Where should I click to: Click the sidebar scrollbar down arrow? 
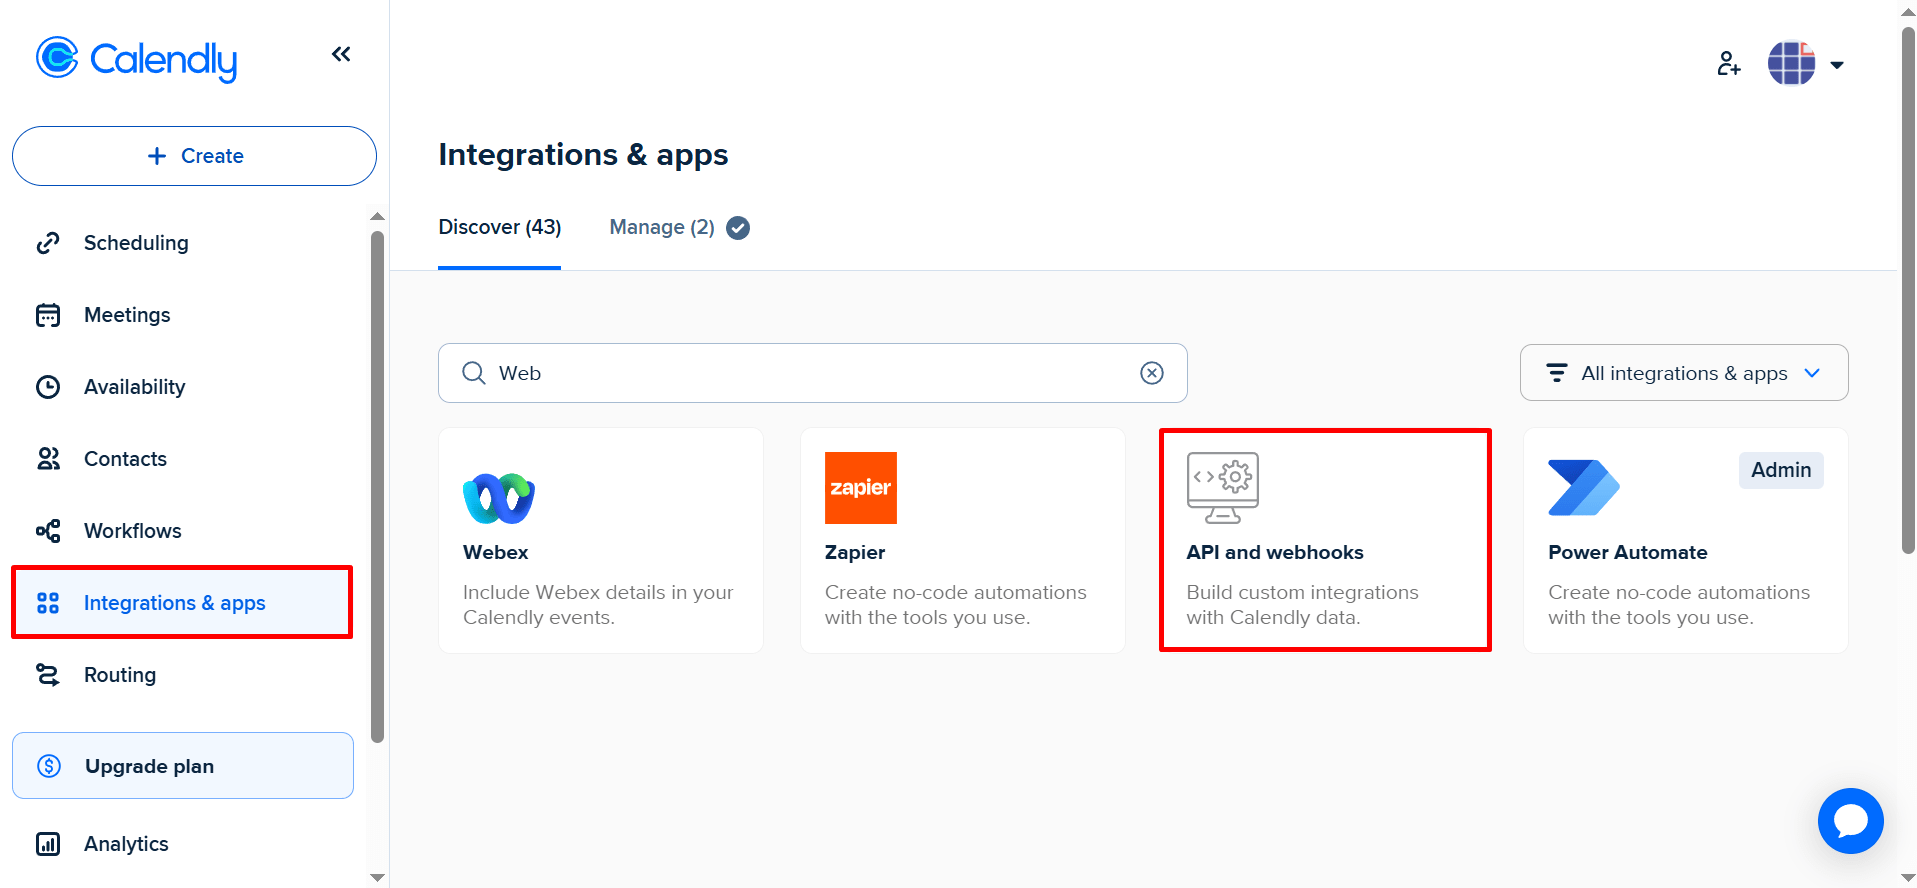pos(377,877)
